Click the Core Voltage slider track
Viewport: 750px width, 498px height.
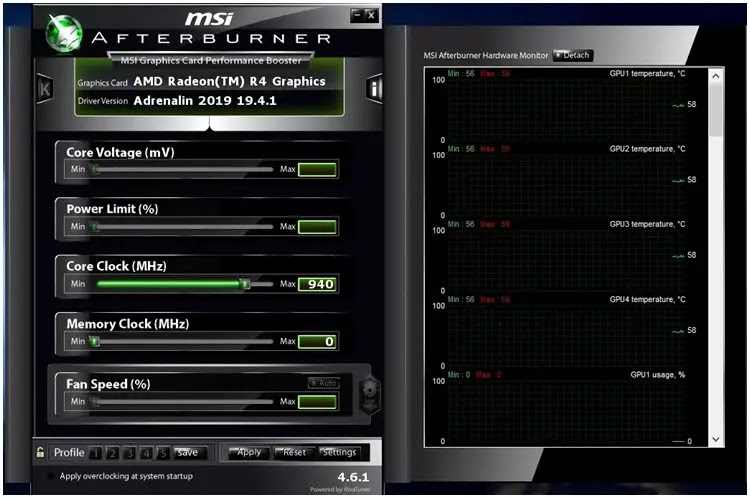click(183, 169)
